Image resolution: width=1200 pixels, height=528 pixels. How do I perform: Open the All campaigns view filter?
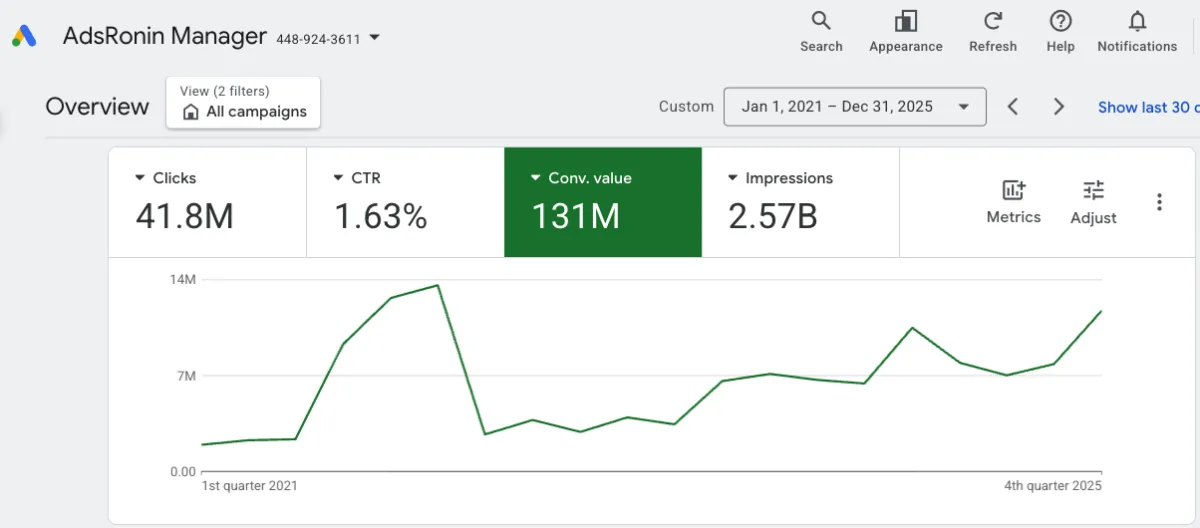pos(243,102)
